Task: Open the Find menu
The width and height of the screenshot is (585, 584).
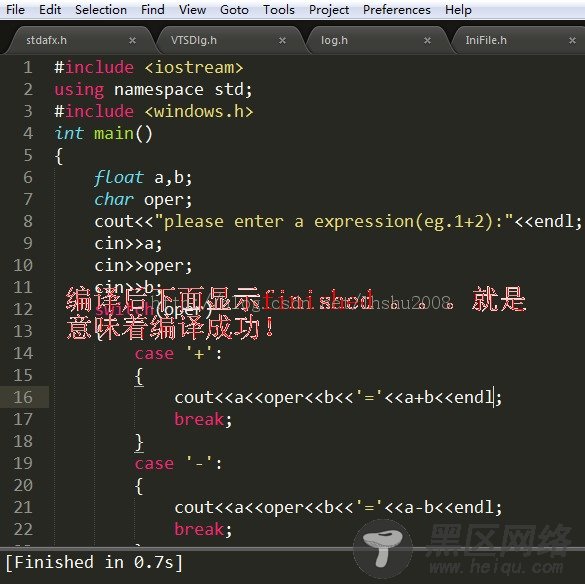Action: pyautogui.click(x=153, y=9)
